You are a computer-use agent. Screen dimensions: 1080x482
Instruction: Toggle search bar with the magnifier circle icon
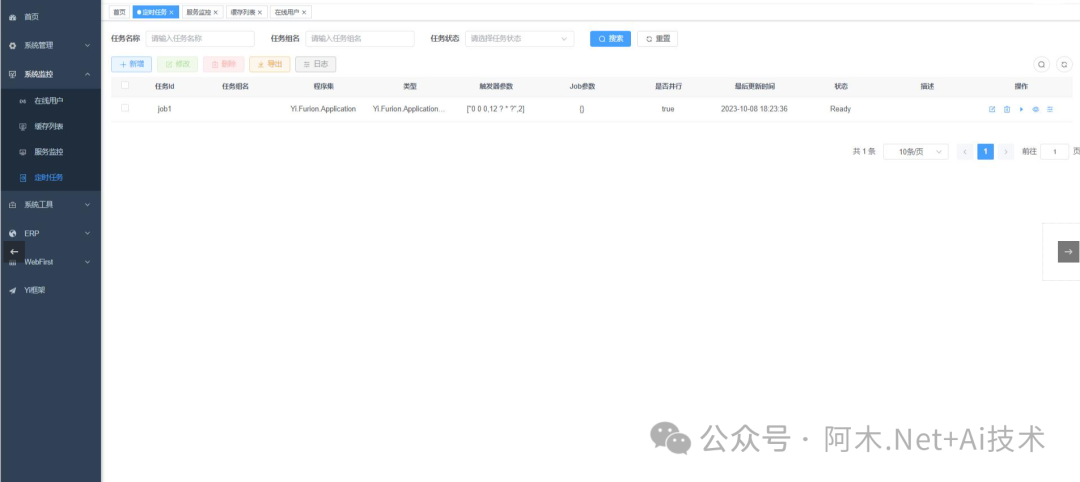click(1041, 64)
